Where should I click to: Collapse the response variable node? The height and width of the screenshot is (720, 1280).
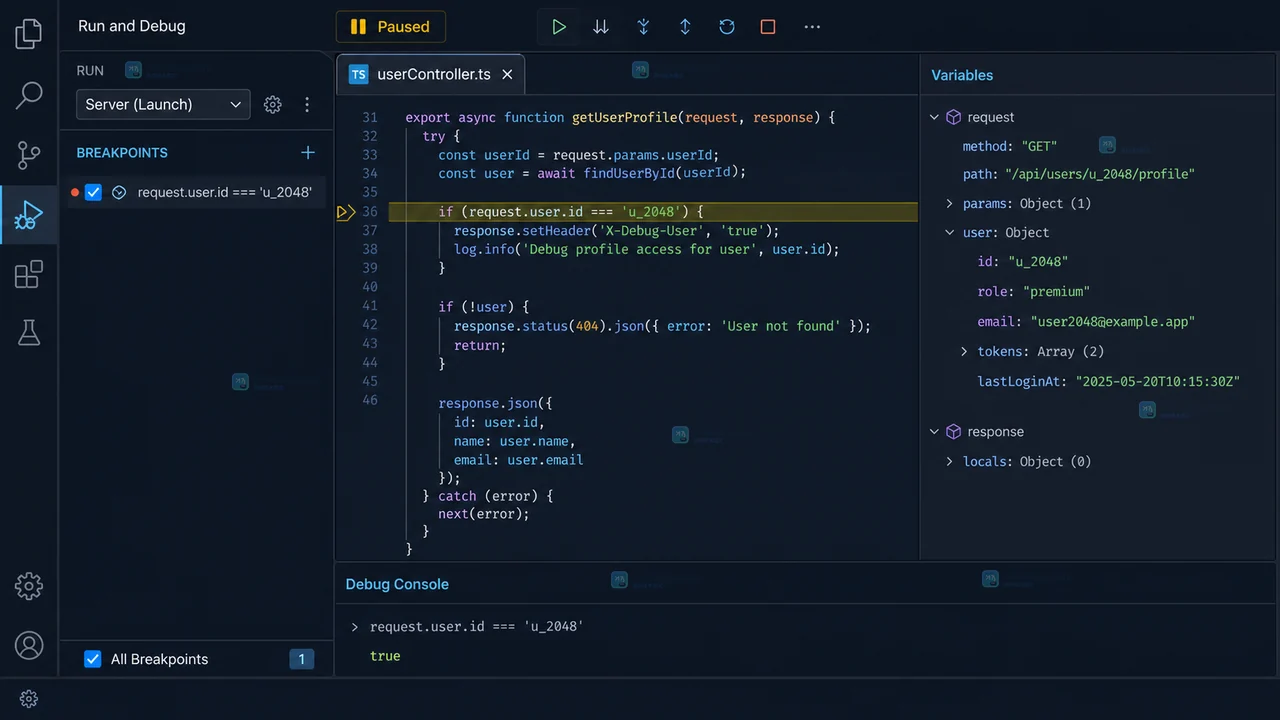coord(935,432)
